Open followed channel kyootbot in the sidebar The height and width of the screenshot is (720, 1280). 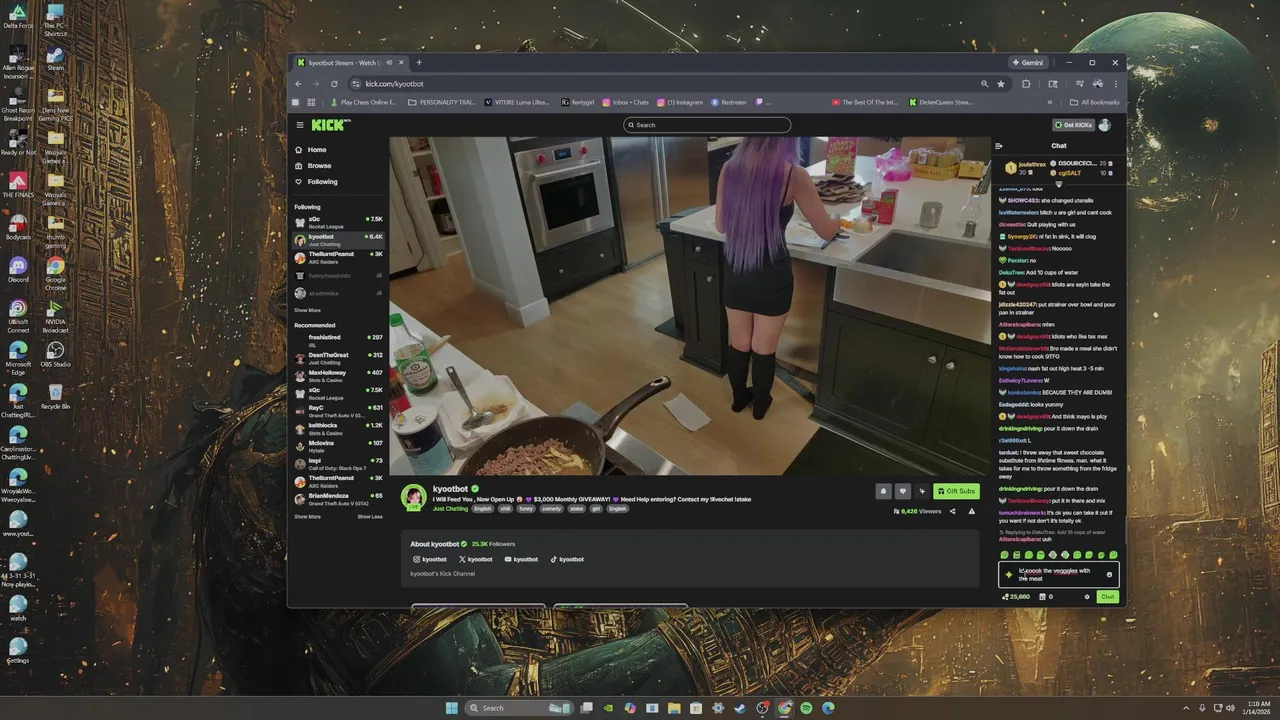tap(338, 240)
